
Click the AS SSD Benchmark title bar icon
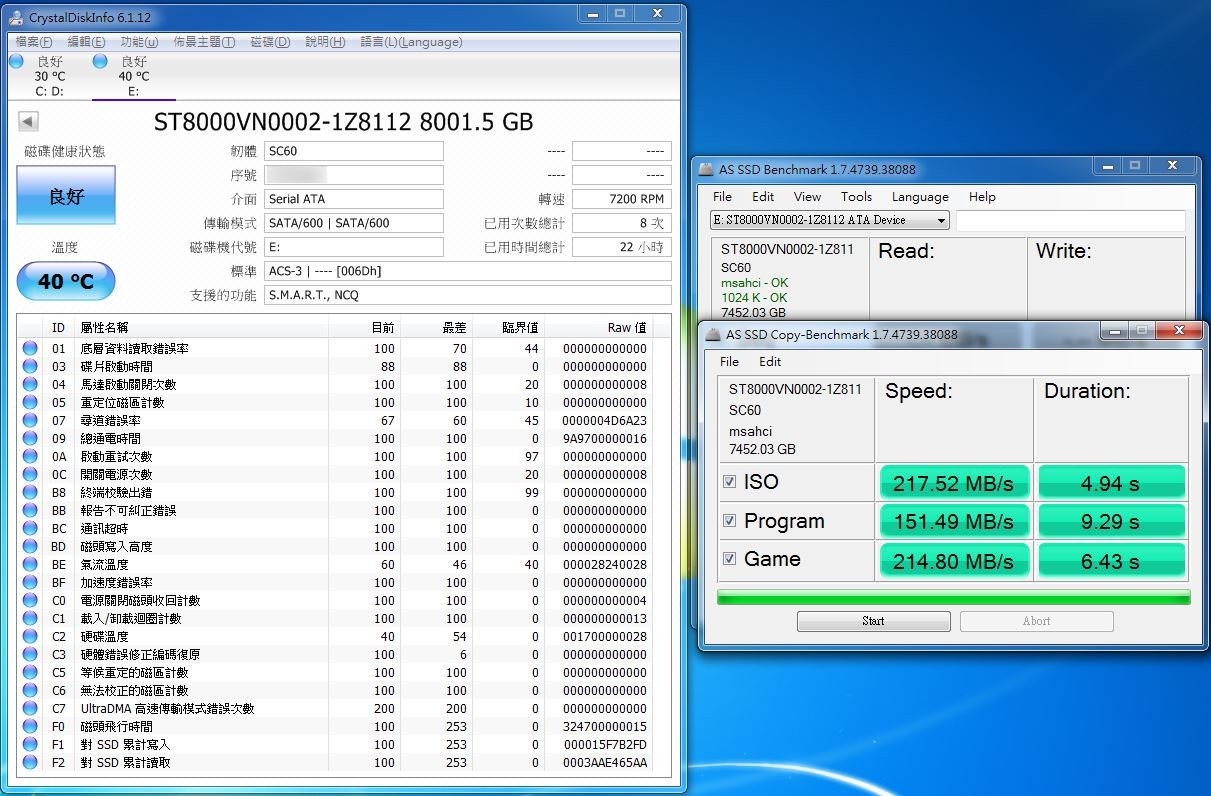pos(706,169)
